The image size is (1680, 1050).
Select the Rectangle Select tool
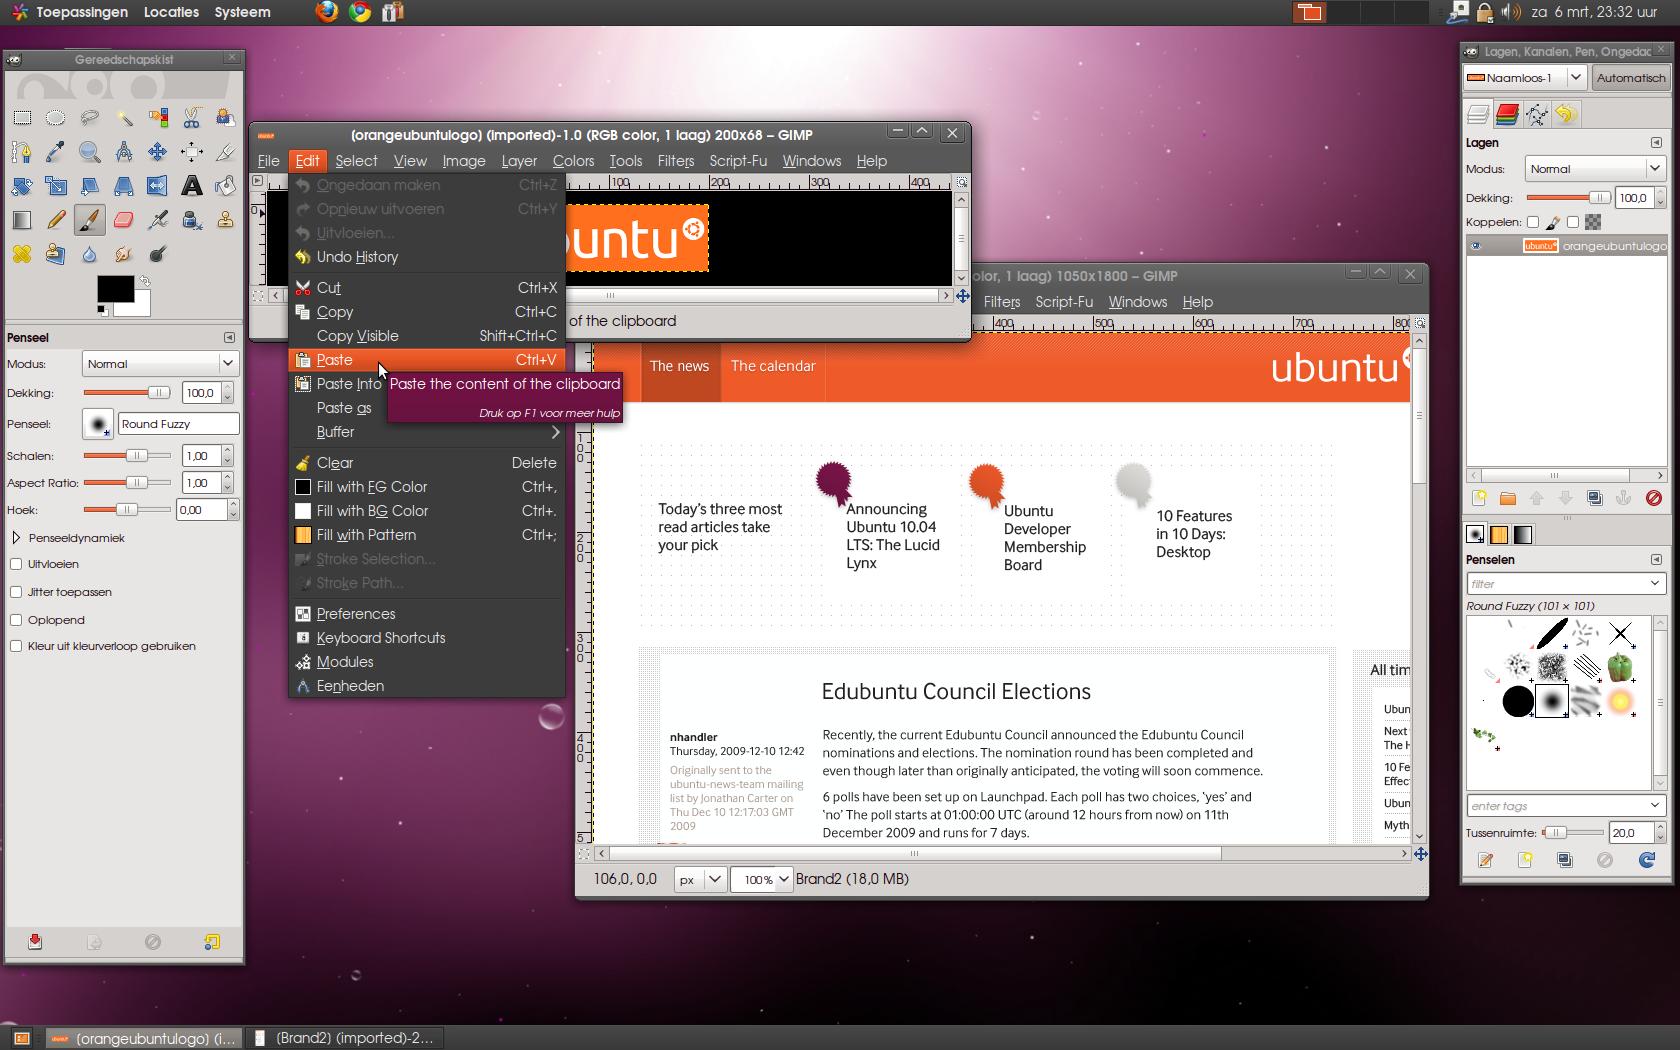click(x=22, y=118)
